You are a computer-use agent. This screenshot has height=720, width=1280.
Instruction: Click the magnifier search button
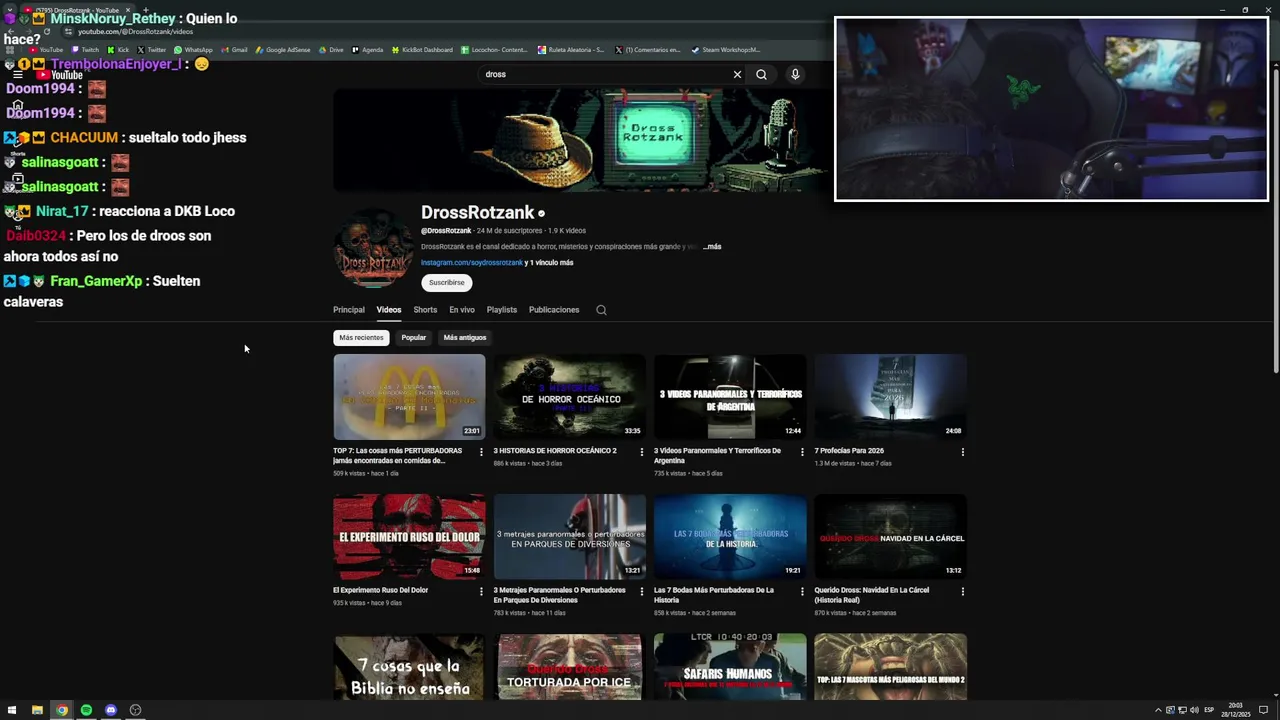coord(761,74)
